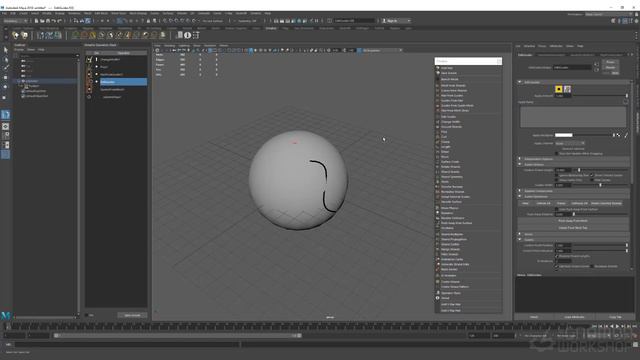Open the Apply Channel dropdown
Viewport: 640px width, 360px height.
(569, 144)
